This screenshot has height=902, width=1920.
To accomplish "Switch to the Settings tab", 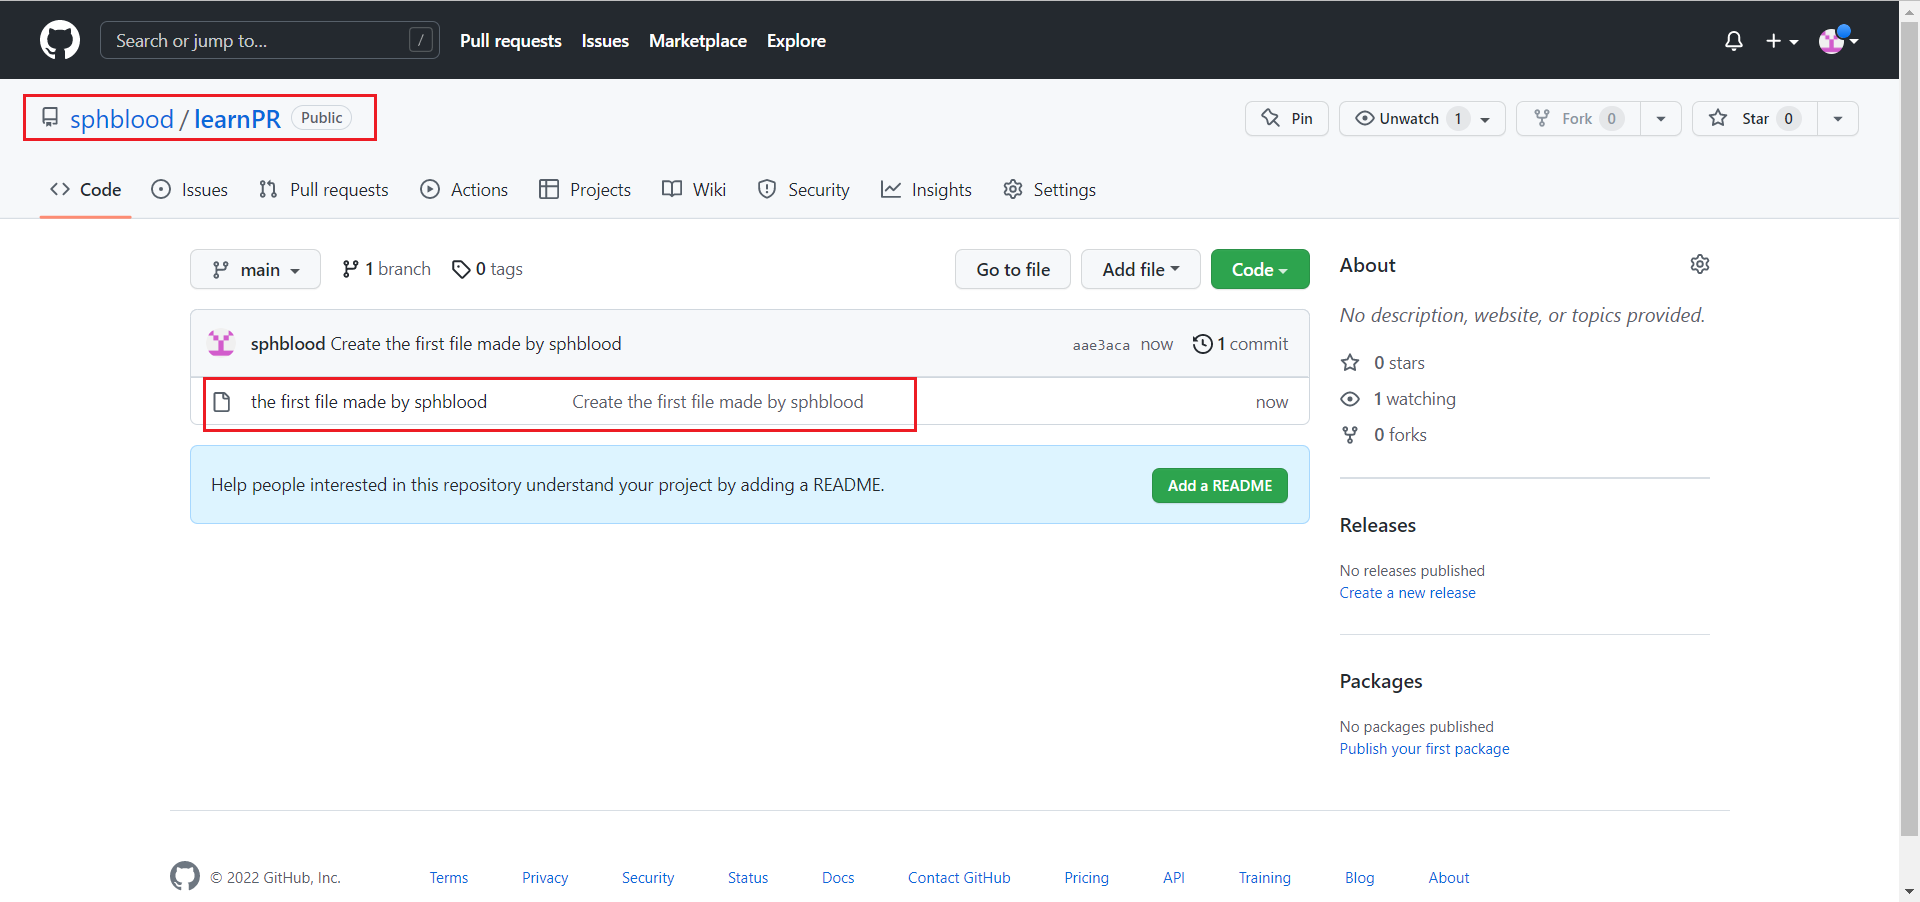I will (x=1049, y=189).
